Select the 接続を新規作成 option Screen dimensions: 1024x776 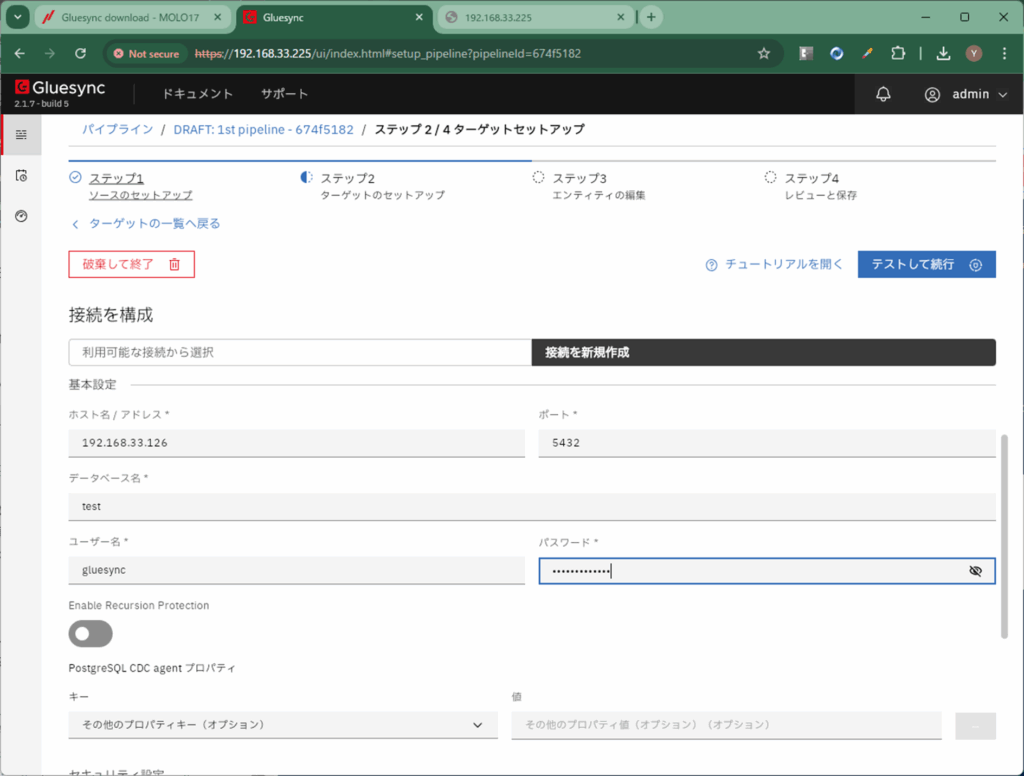click(762, 353)
